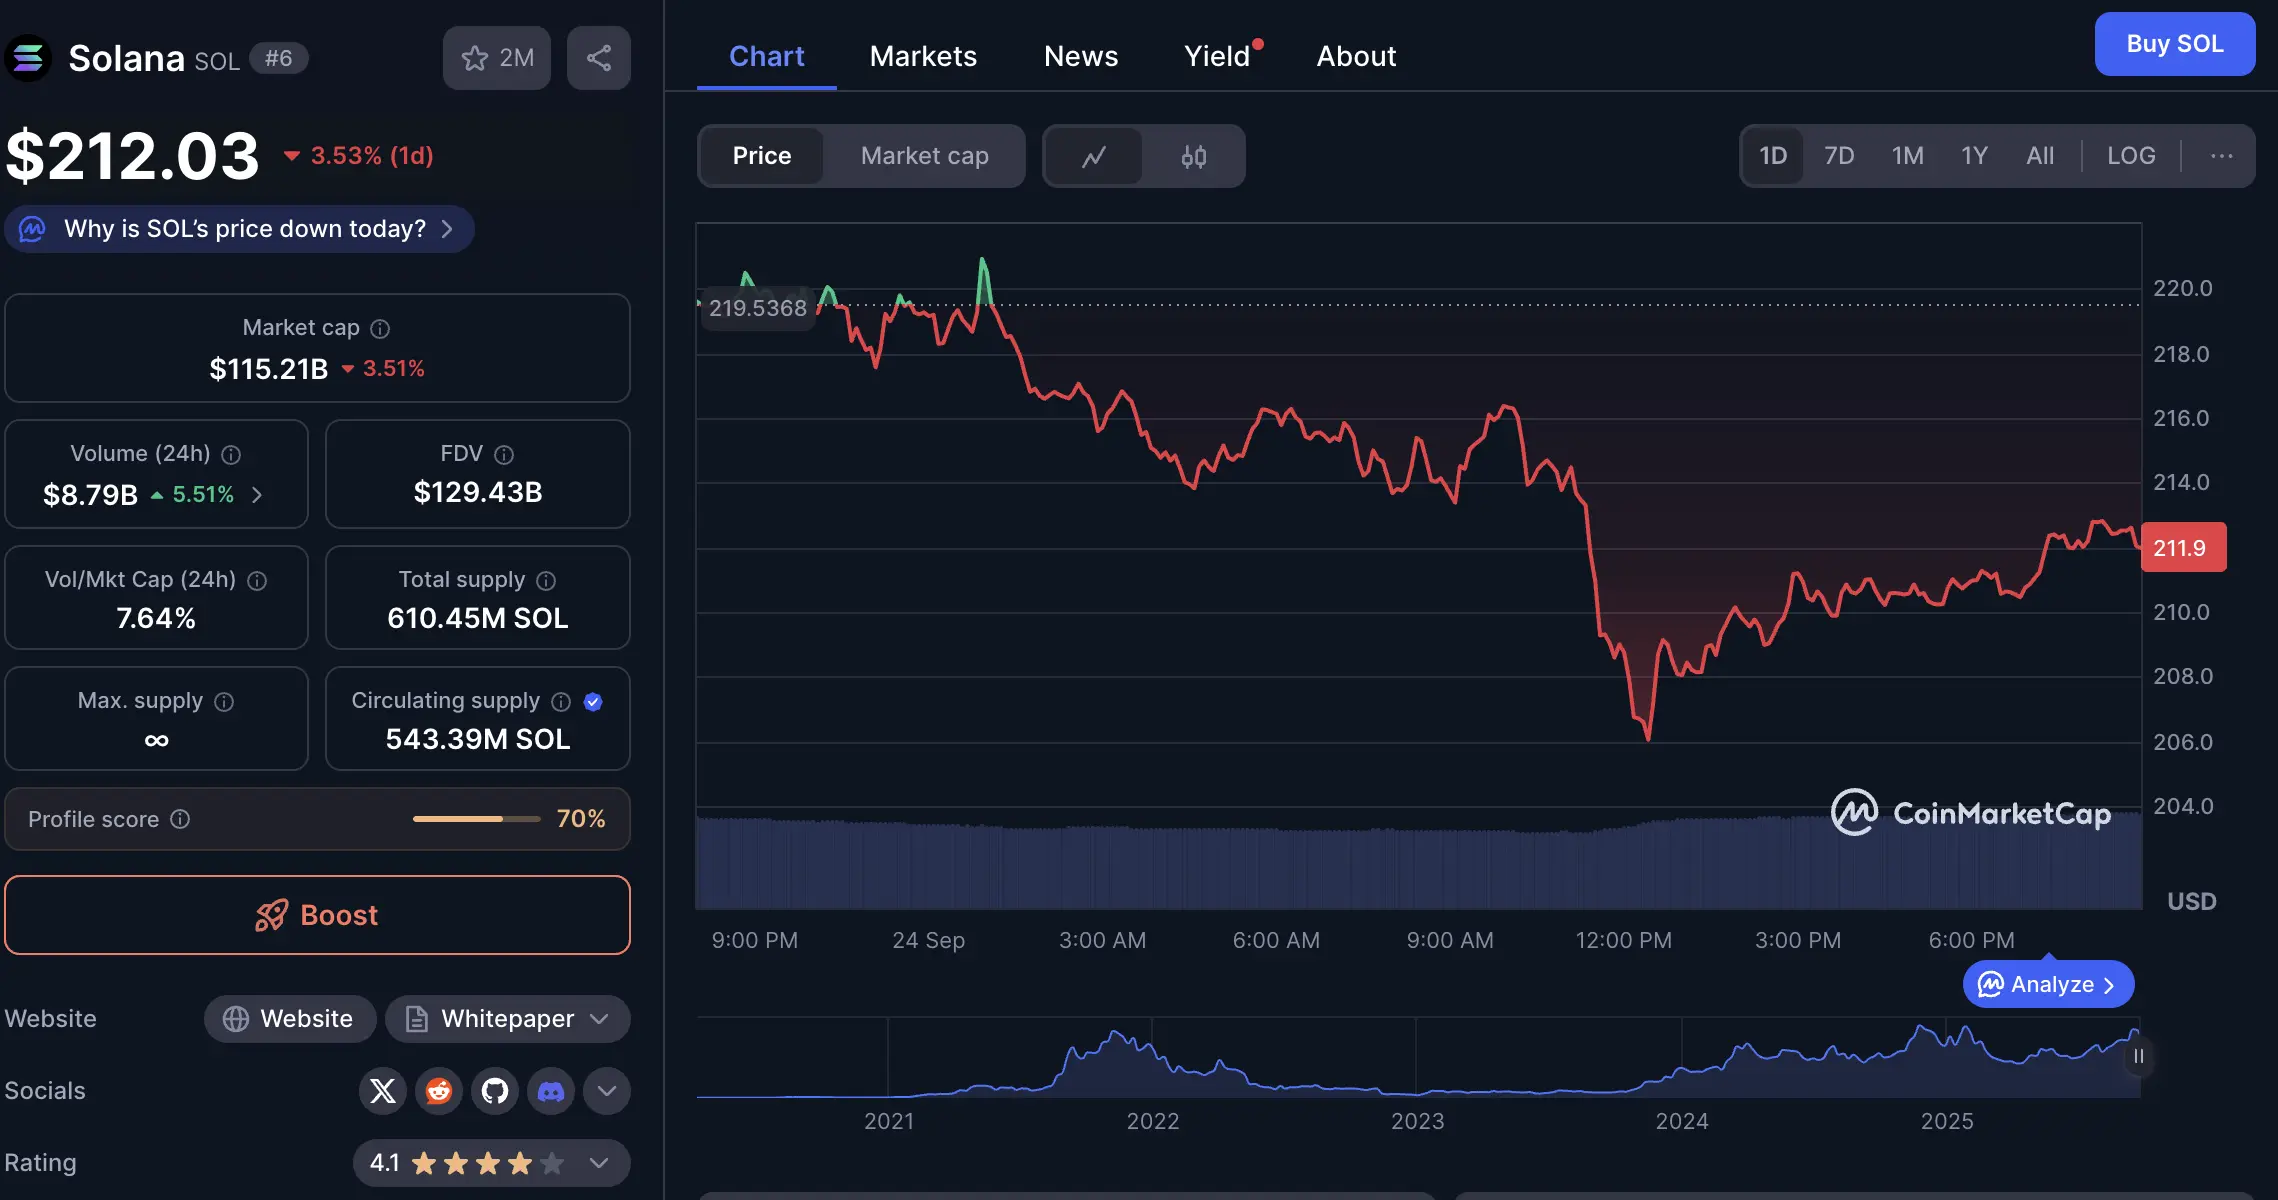Open Volume (24h) details chevron
The width and height of the screenshot is (2278, 1200).
click(x=257, y=495)
